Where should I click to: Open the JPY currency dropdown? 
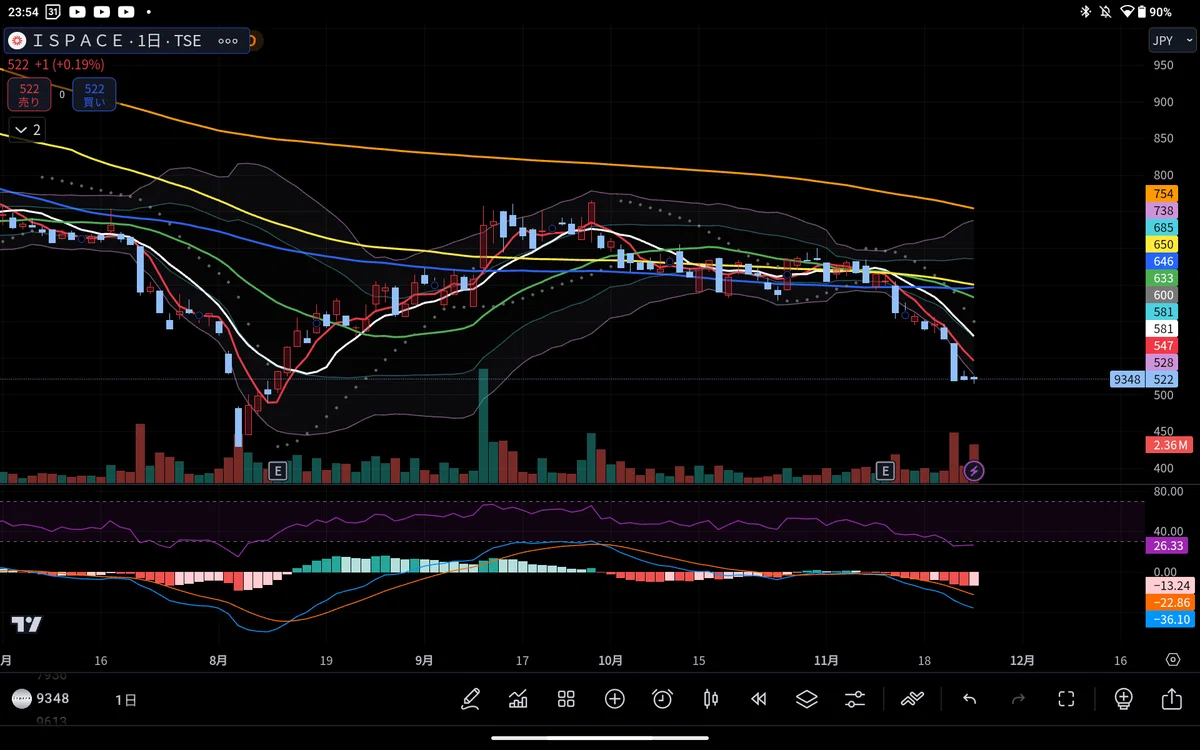click(1171, 41)
